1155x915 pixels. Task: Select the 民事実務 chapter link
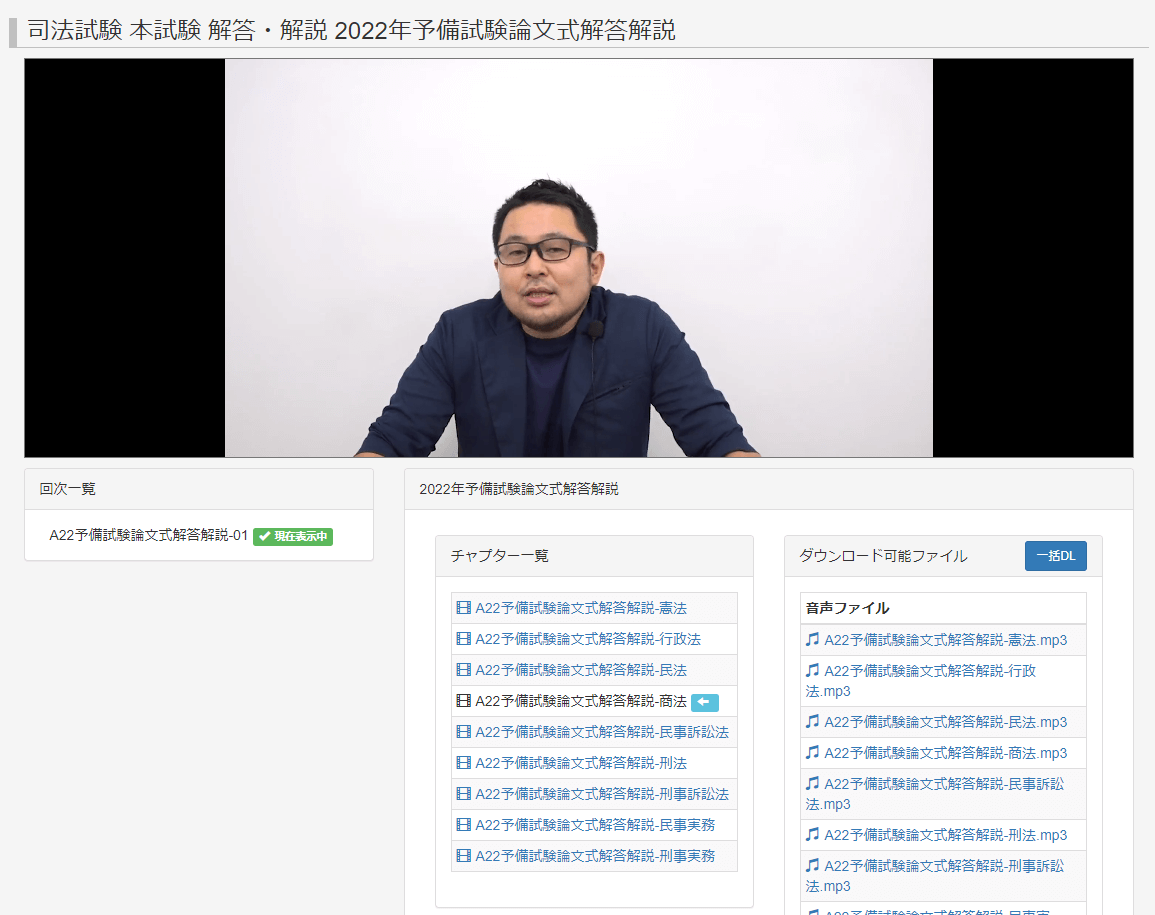(x=595, y=825)
